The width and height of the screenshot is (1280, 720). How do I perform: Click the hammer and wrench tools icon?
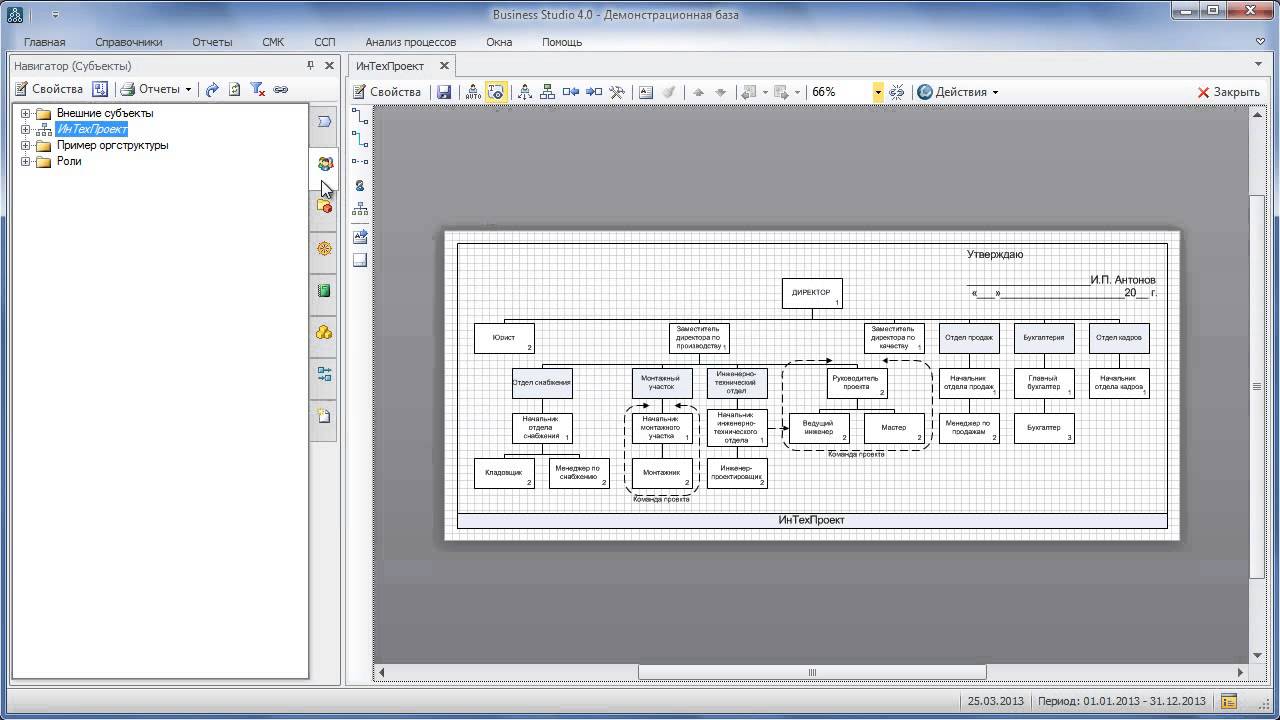(x=617, y=92)
